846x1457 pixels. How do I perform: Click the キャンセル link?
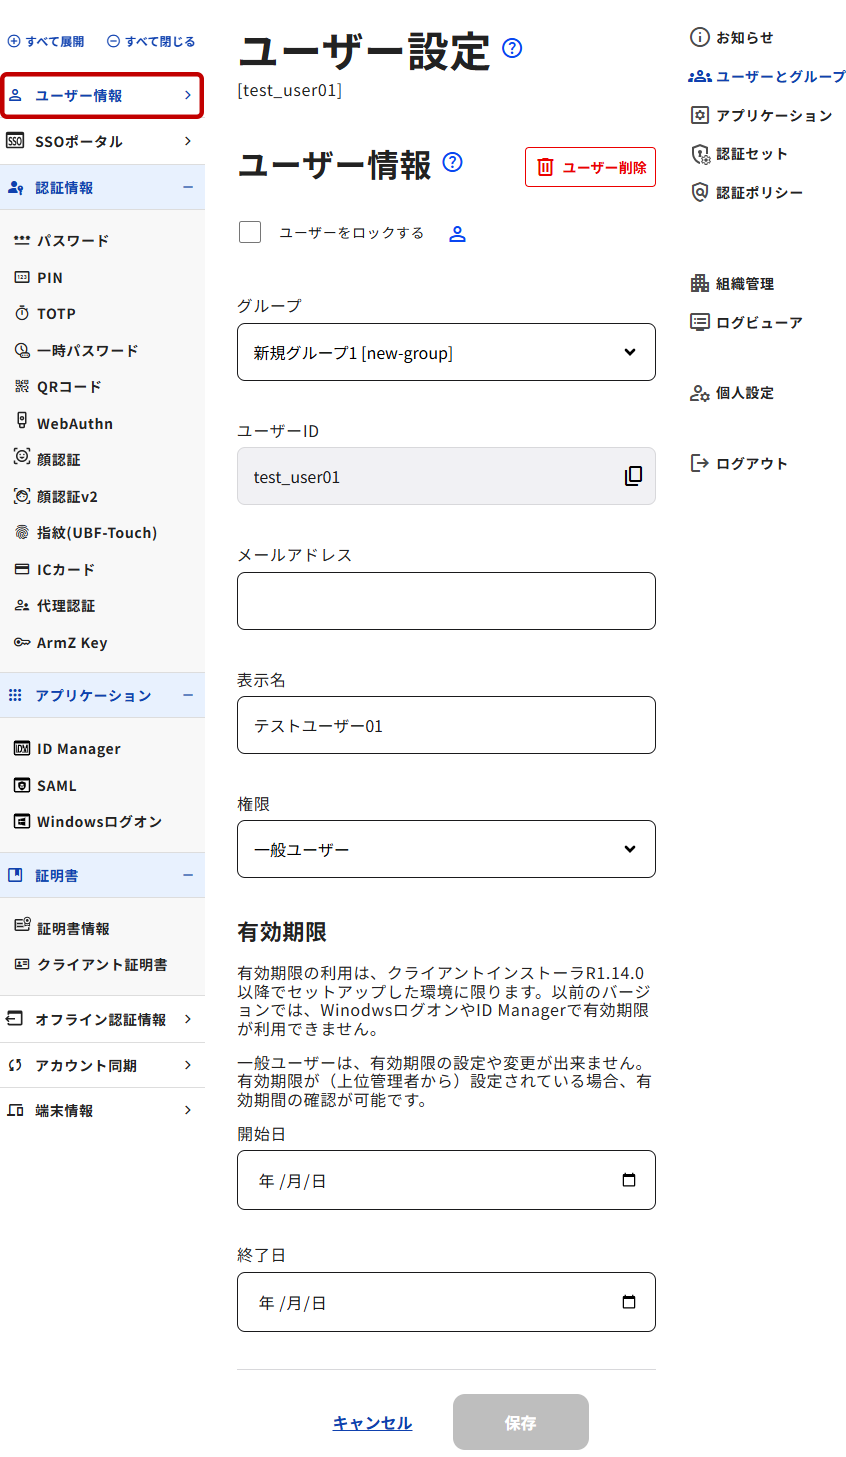coord(372,1423)
